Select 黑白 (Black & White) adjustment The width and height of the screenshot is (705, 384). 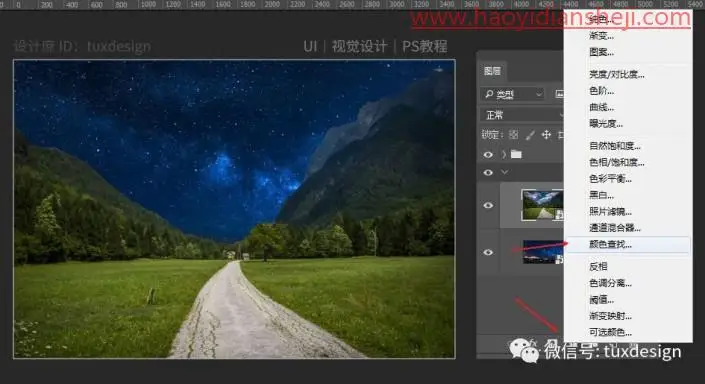(x=601, y=195)
